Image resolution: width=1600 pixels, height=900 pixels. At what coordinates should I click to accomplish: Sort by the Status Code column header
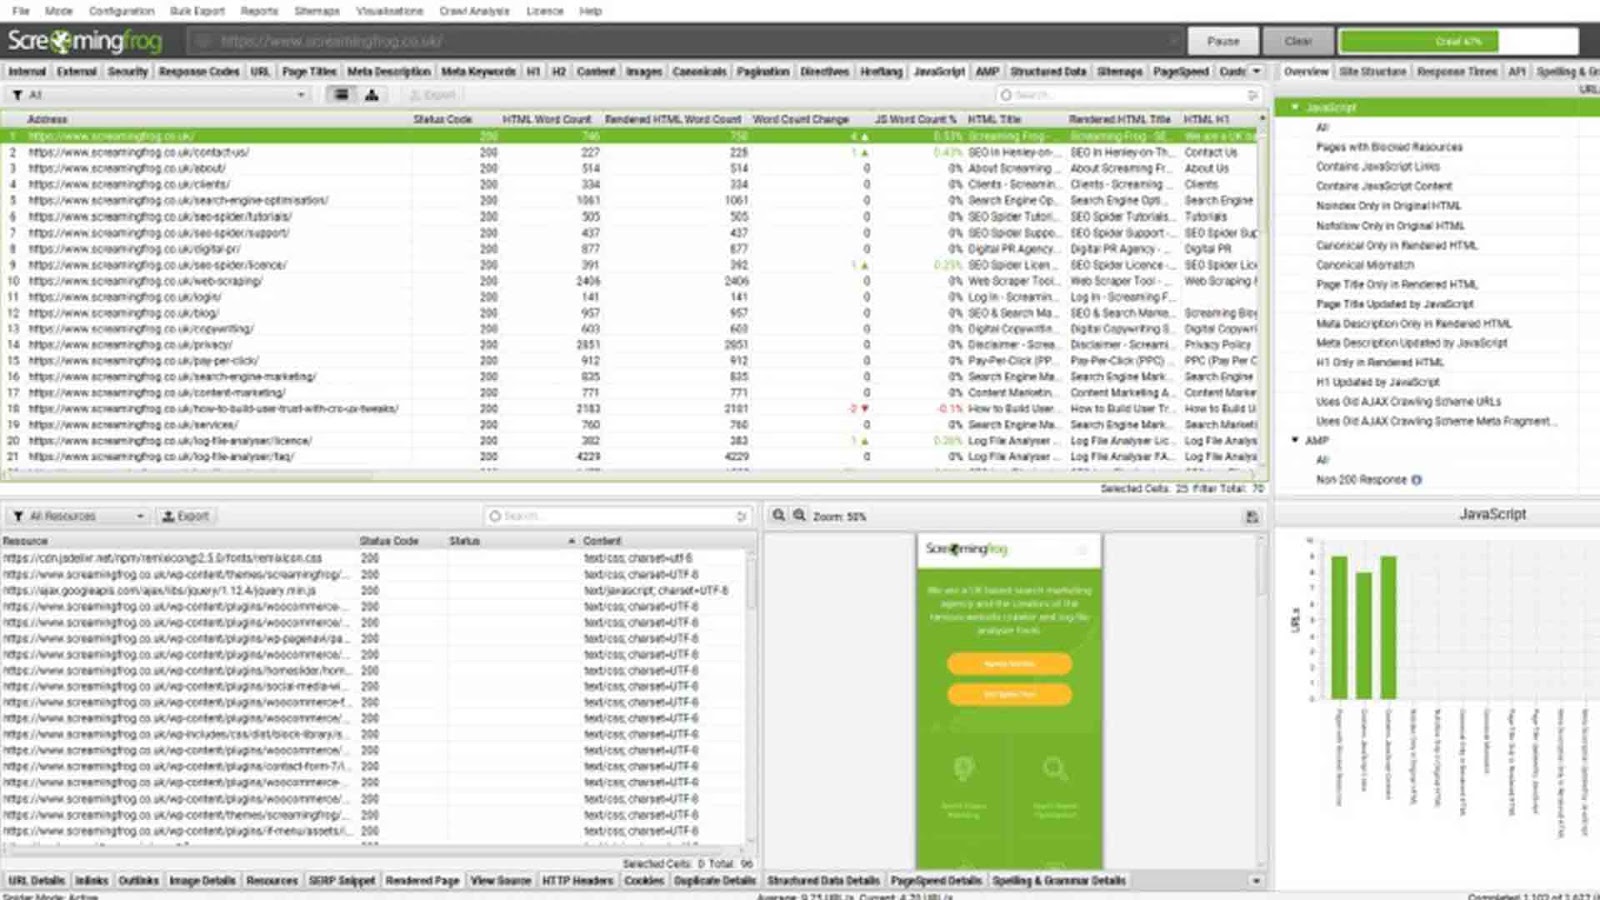(x=443, y=119)
